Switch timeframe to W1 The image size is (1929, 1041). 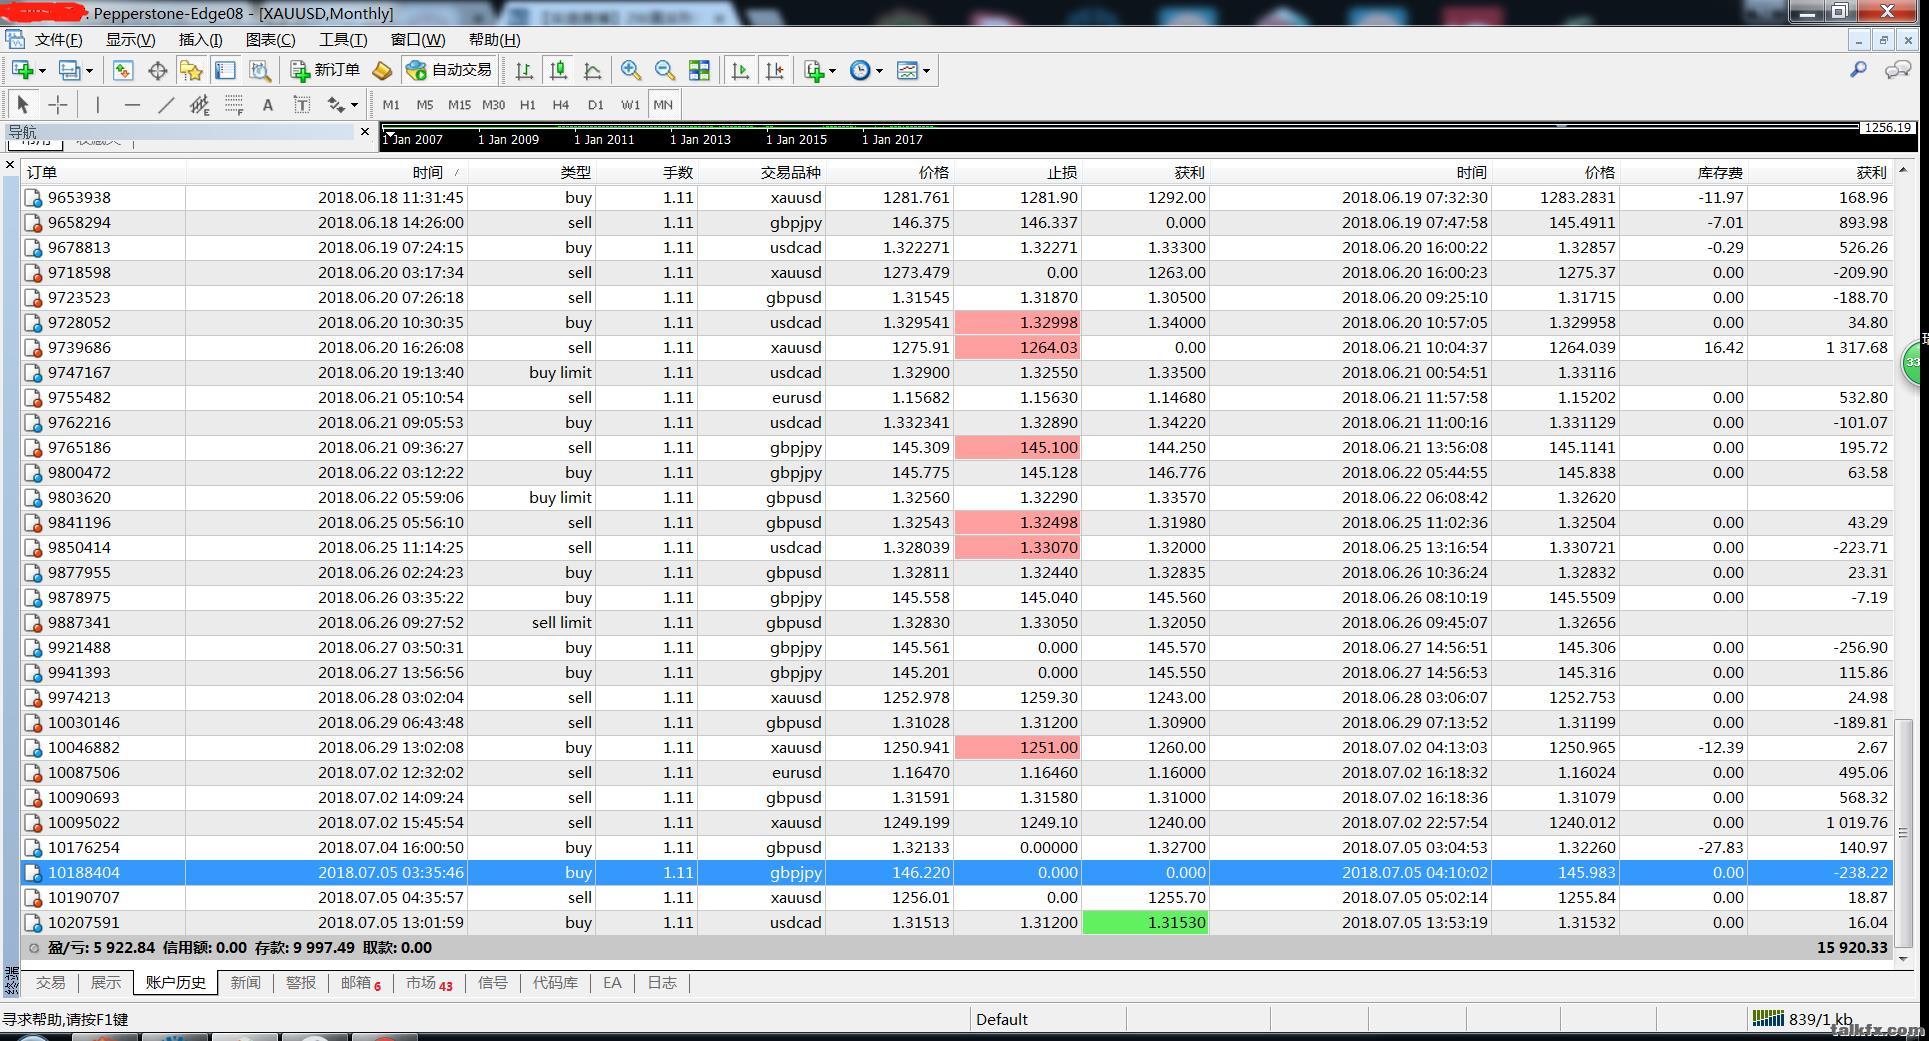point(630,104)
